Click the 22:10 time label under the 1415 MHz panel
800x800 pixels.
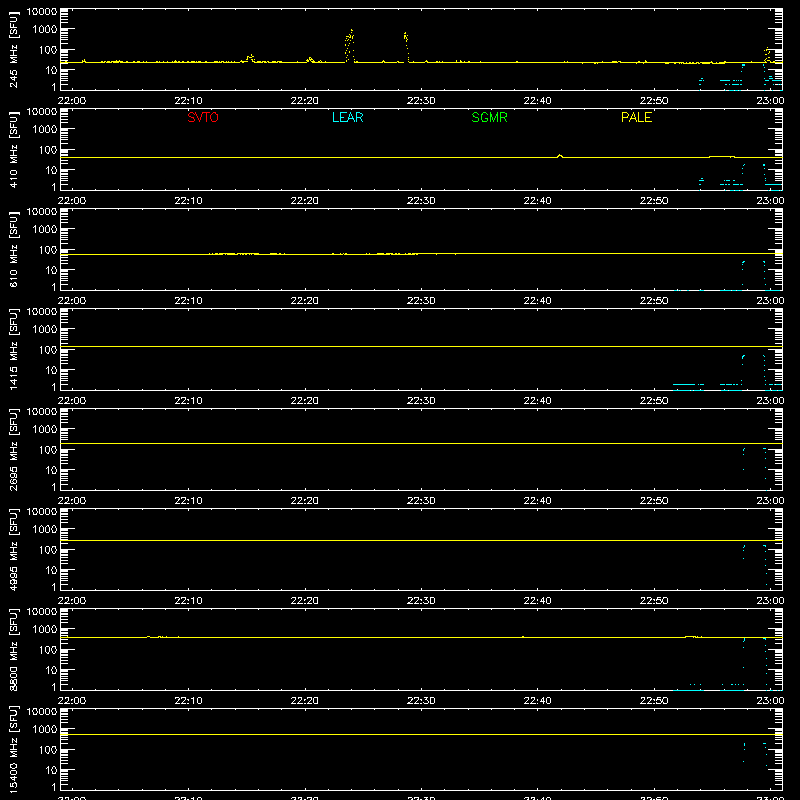click(x=188, y=401)
